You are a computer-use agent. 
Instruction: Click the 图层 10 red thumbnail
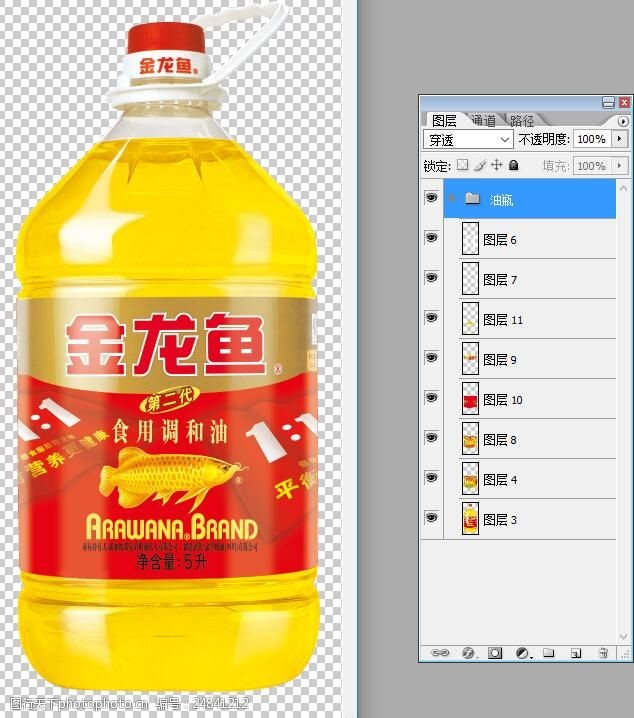(470, 398)
